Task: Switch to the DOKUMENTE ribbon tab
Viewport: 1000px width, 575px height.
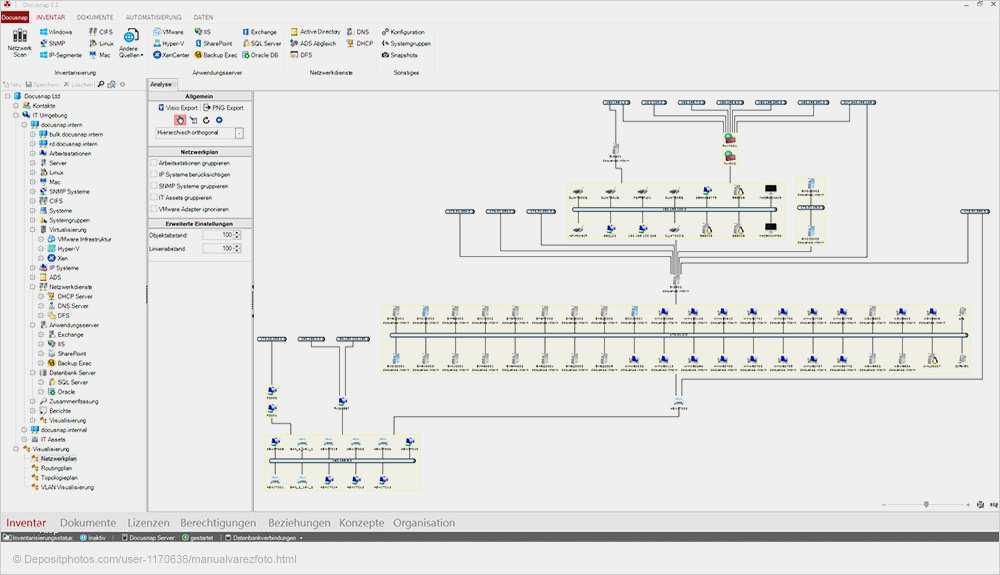Action: pos(95,17)
